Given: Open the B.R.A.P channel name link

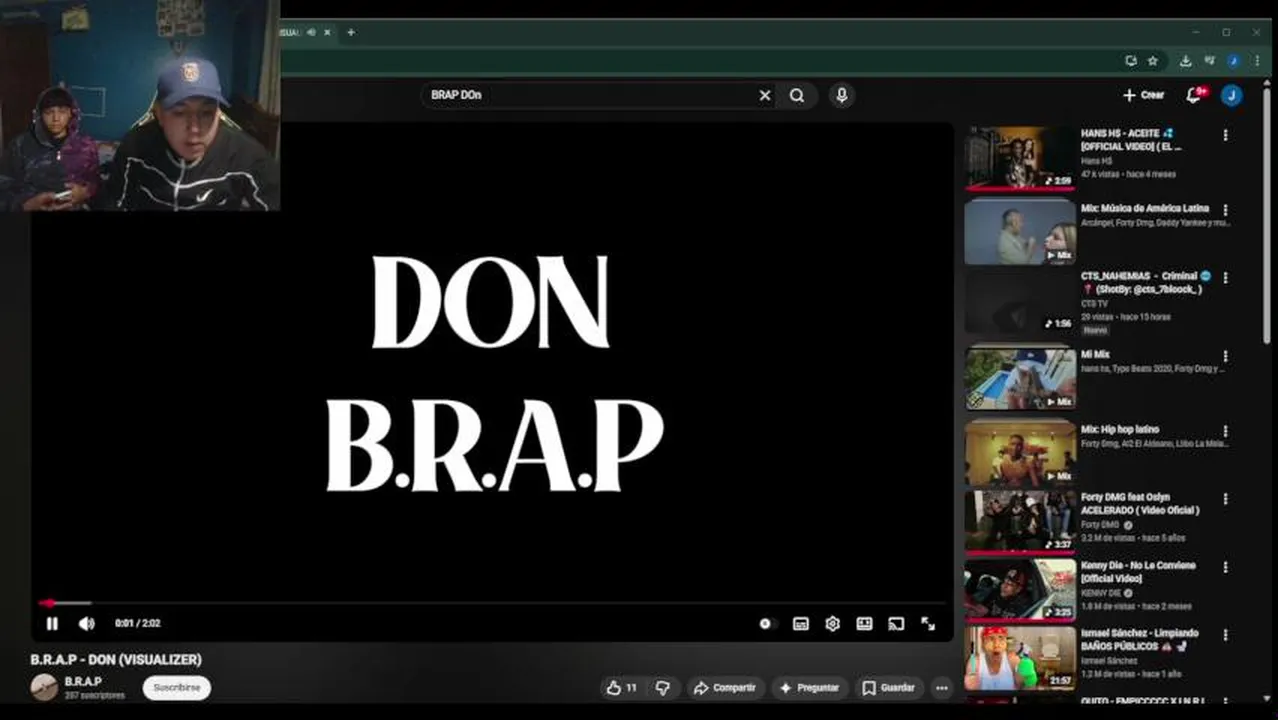Looking at the screenshot, I should coord(83,681).
